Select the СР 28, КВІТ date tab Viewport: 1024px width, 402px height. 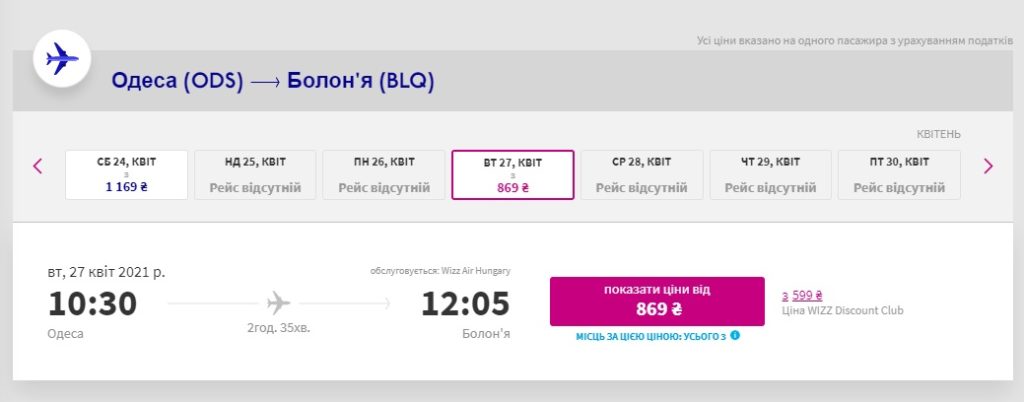642,175
